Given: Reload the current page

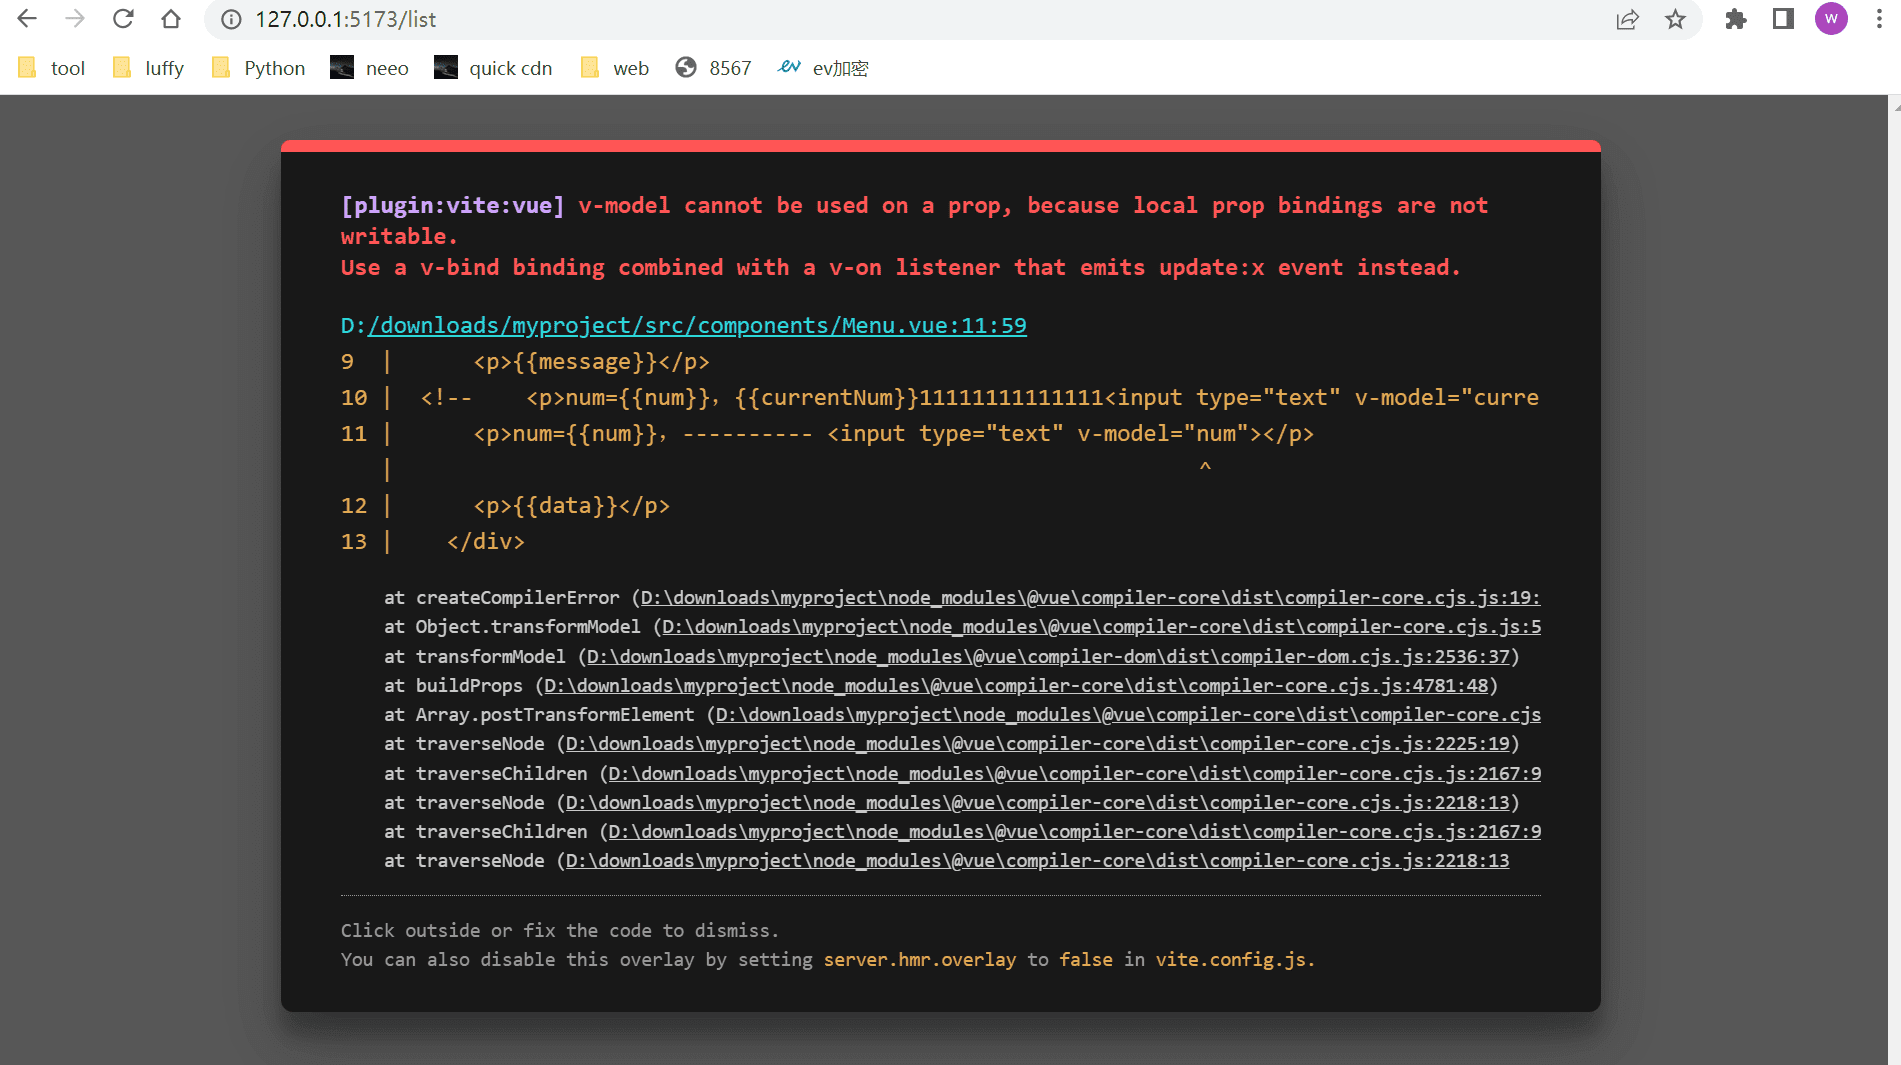Looking at the screenshot, I should coord(123,19).
